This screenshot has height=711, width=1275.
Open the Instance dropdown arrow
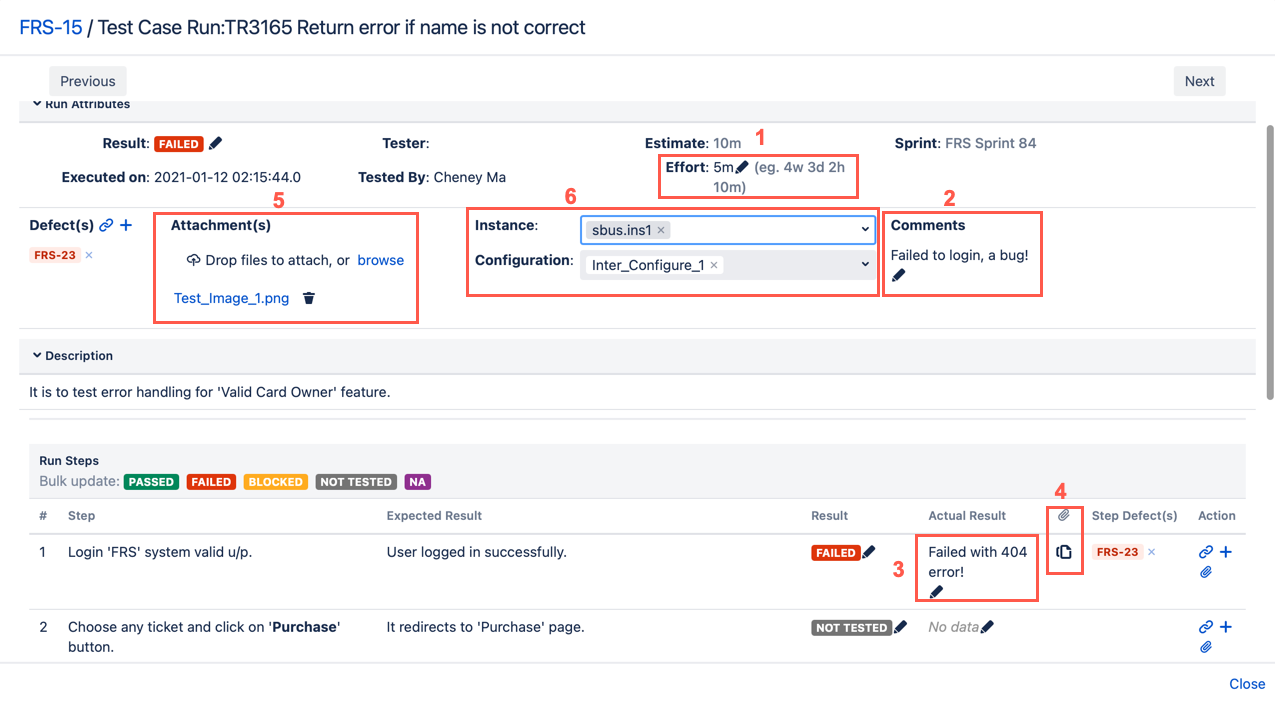[x=865, y=230]
